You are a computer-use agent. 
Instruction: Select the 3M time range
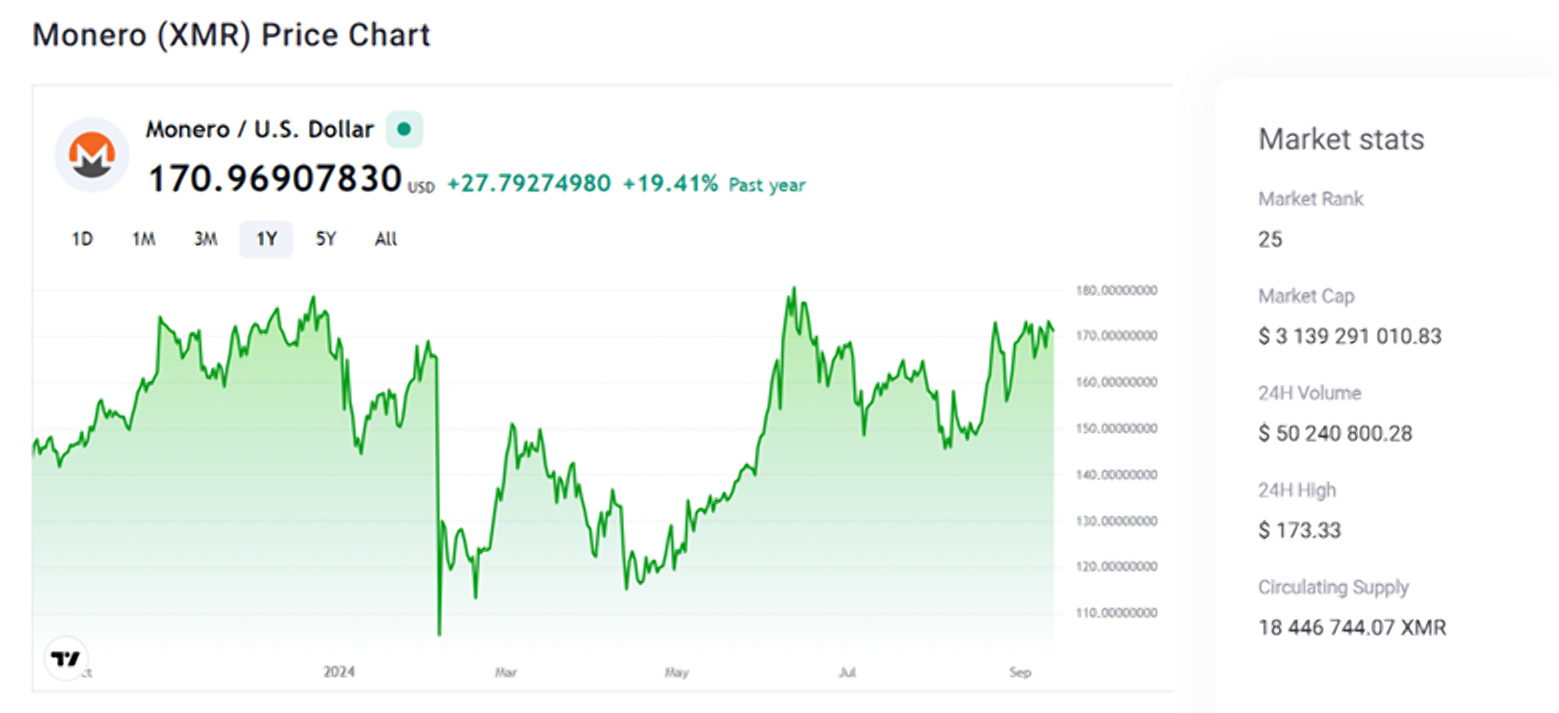coord(205,239)
